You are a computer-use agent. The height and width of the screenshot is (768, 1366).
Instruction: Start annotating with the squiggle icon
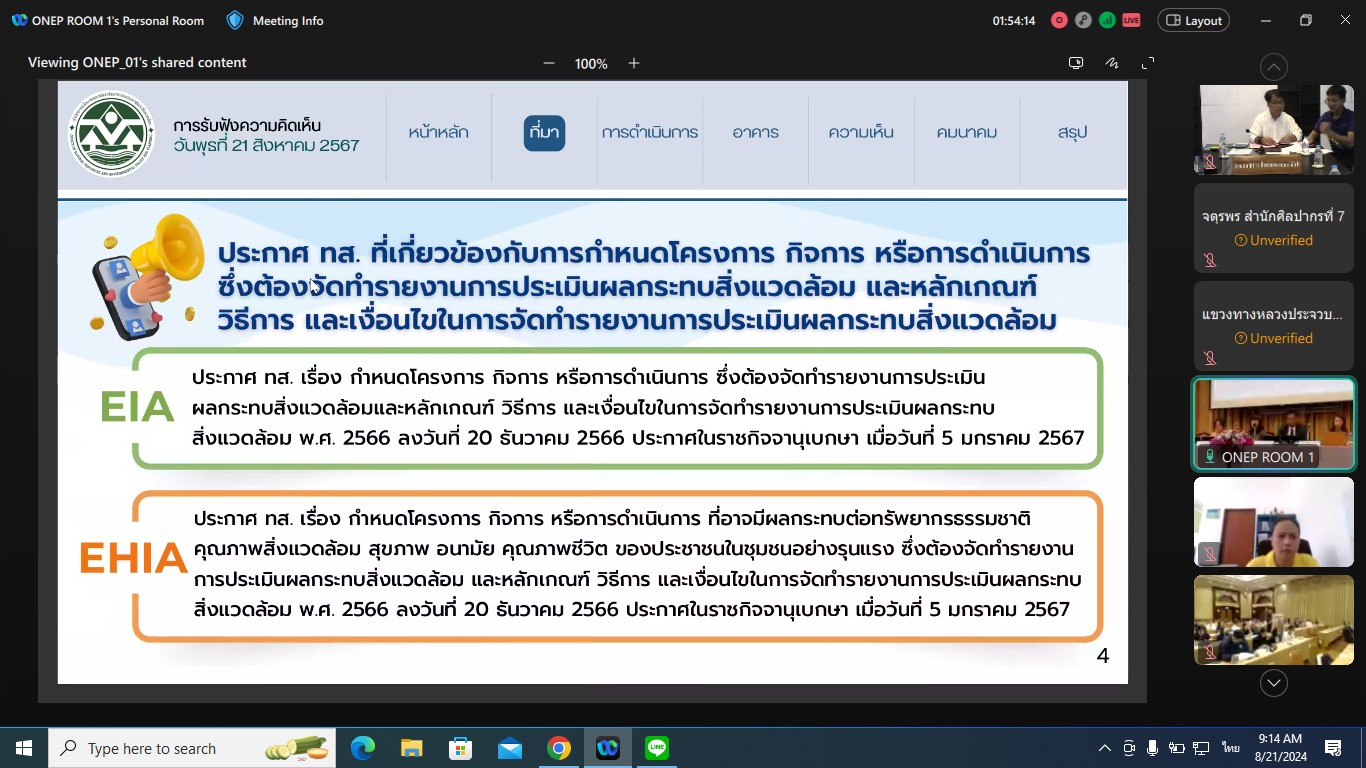[1112, 63]
